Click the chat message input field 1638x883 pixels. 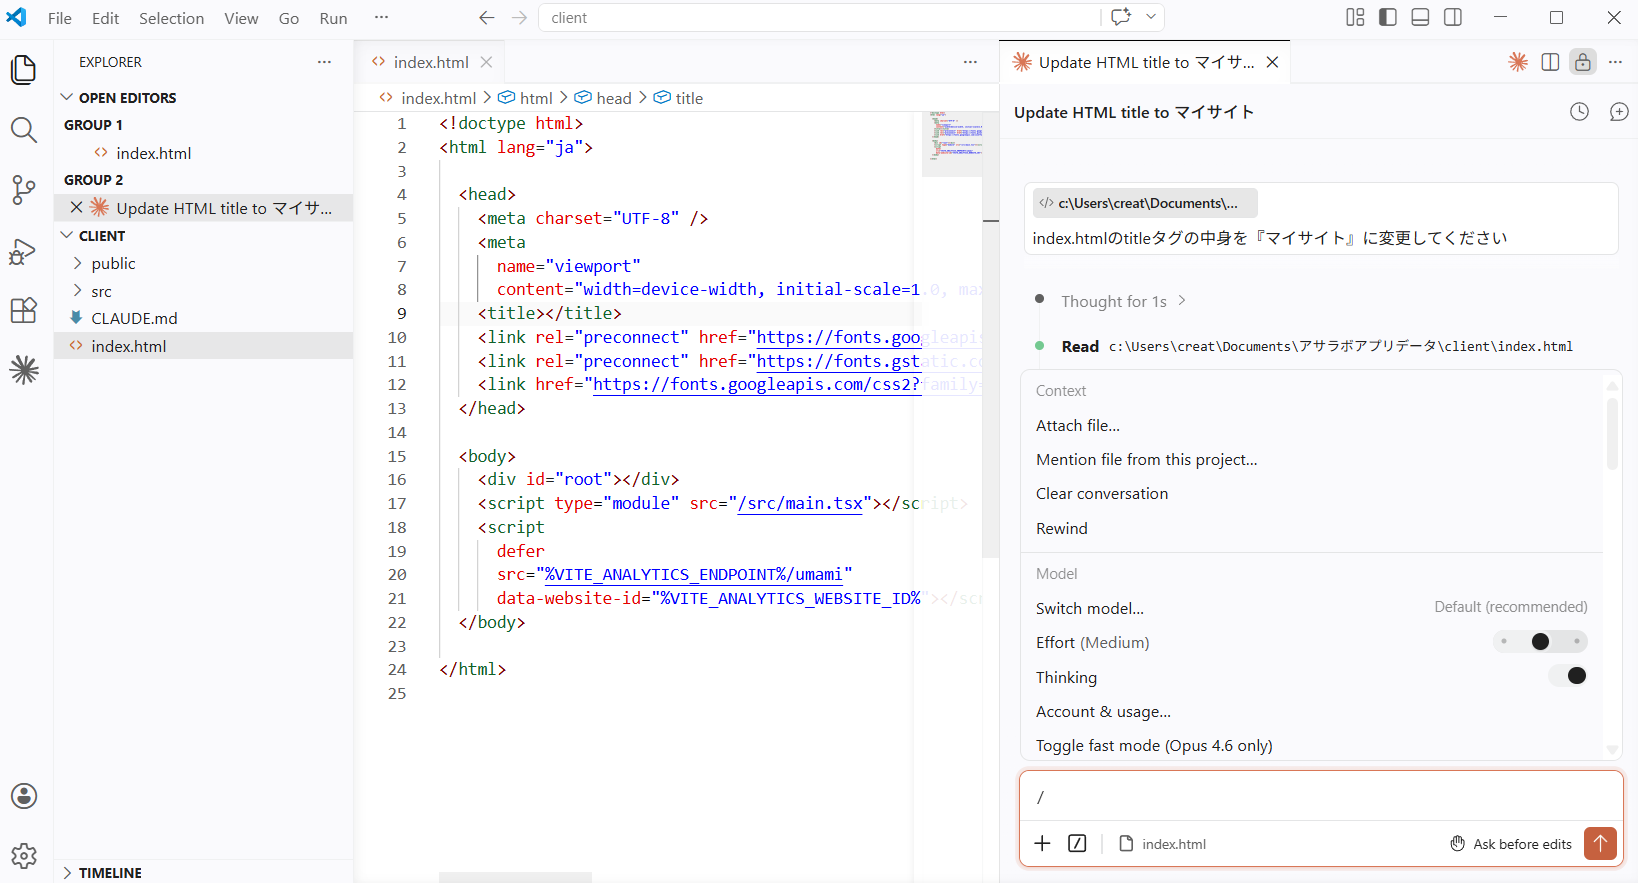[x=1320, y=797]
